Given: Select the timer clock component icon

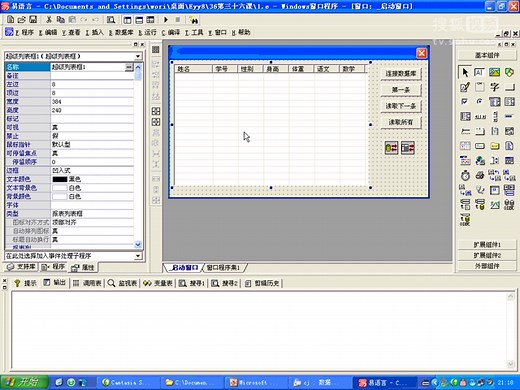Looking at the screenshot, I should click(x=465, y=175).
